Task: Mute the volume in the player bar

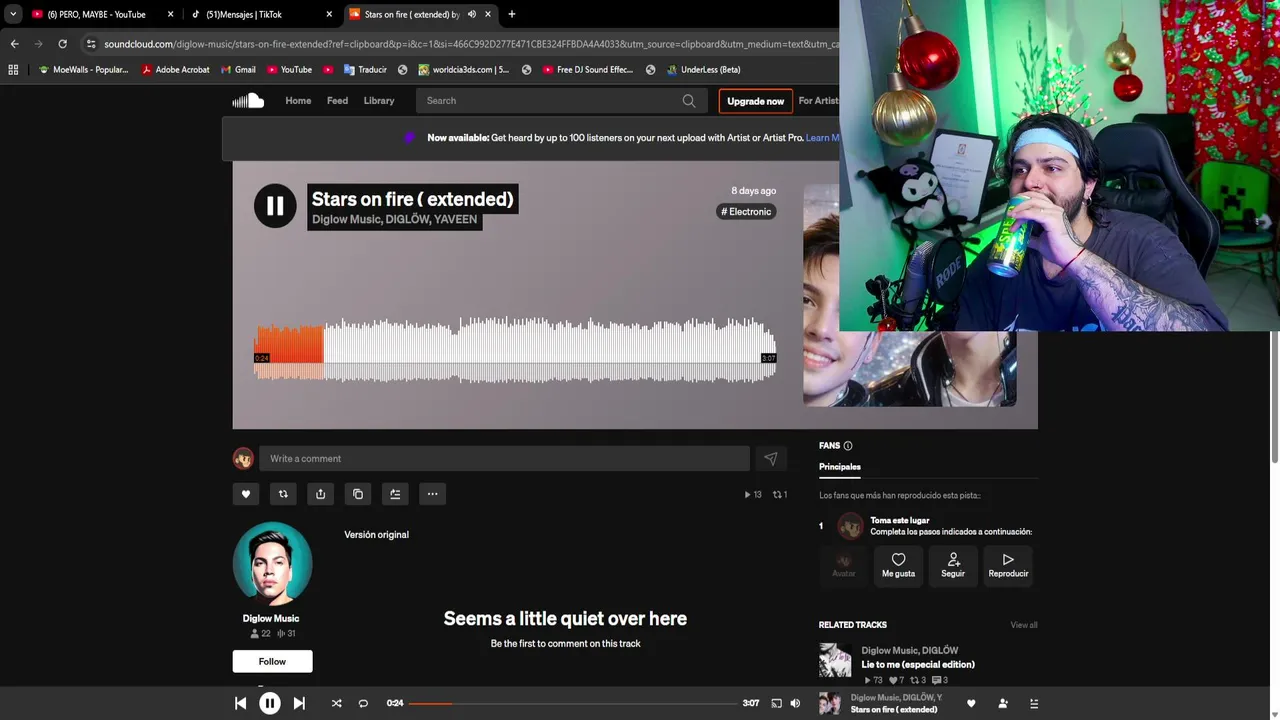Action: pos(795,703)
